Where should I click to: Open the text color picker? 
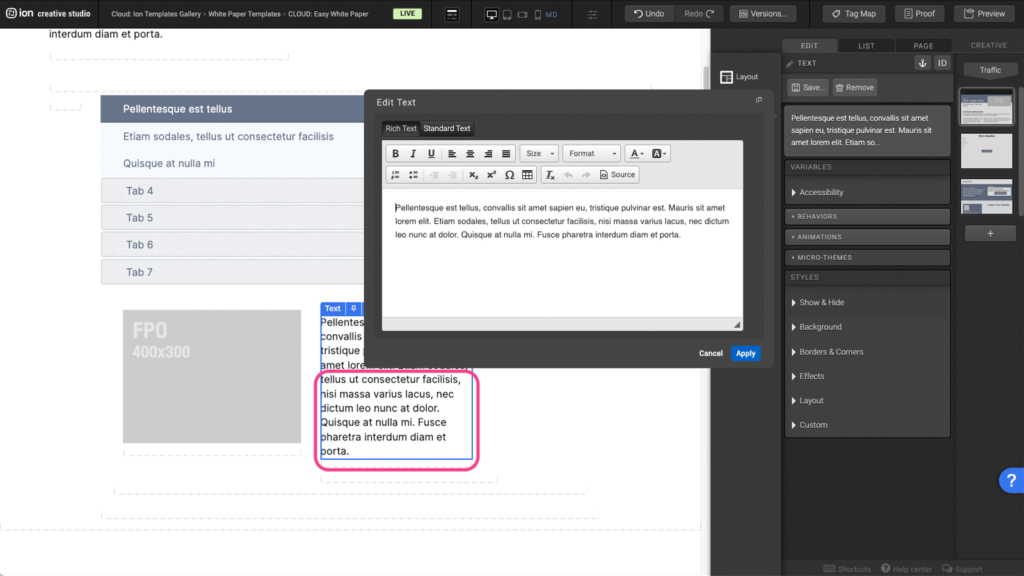(635, 154)
